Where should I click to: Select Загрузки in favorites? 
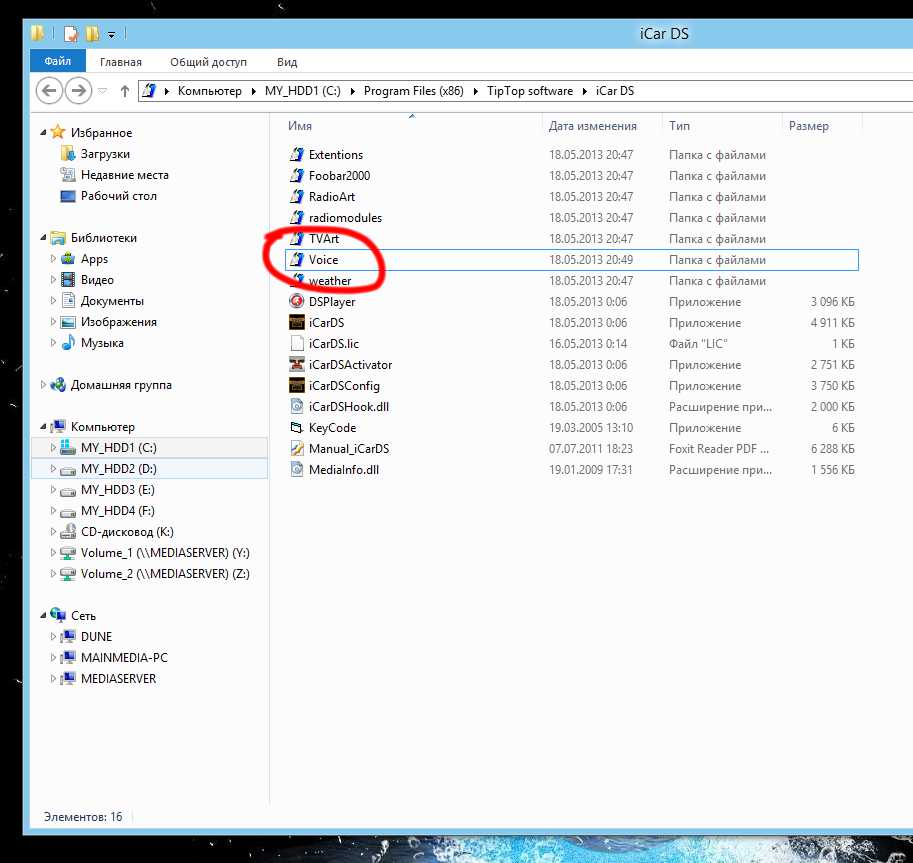coord(105,154)
